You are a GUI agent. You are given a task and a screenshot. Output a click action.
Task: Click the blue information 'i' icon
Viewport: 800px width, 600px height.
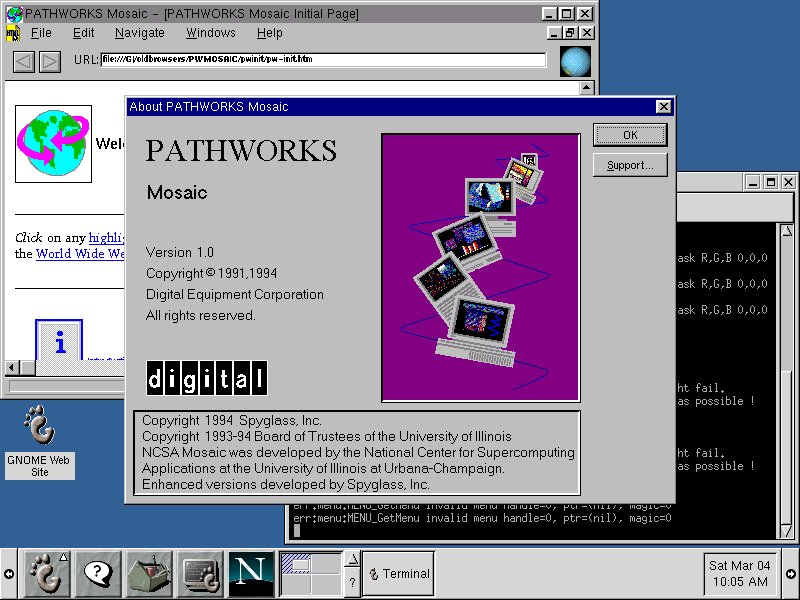pos(59,340)
